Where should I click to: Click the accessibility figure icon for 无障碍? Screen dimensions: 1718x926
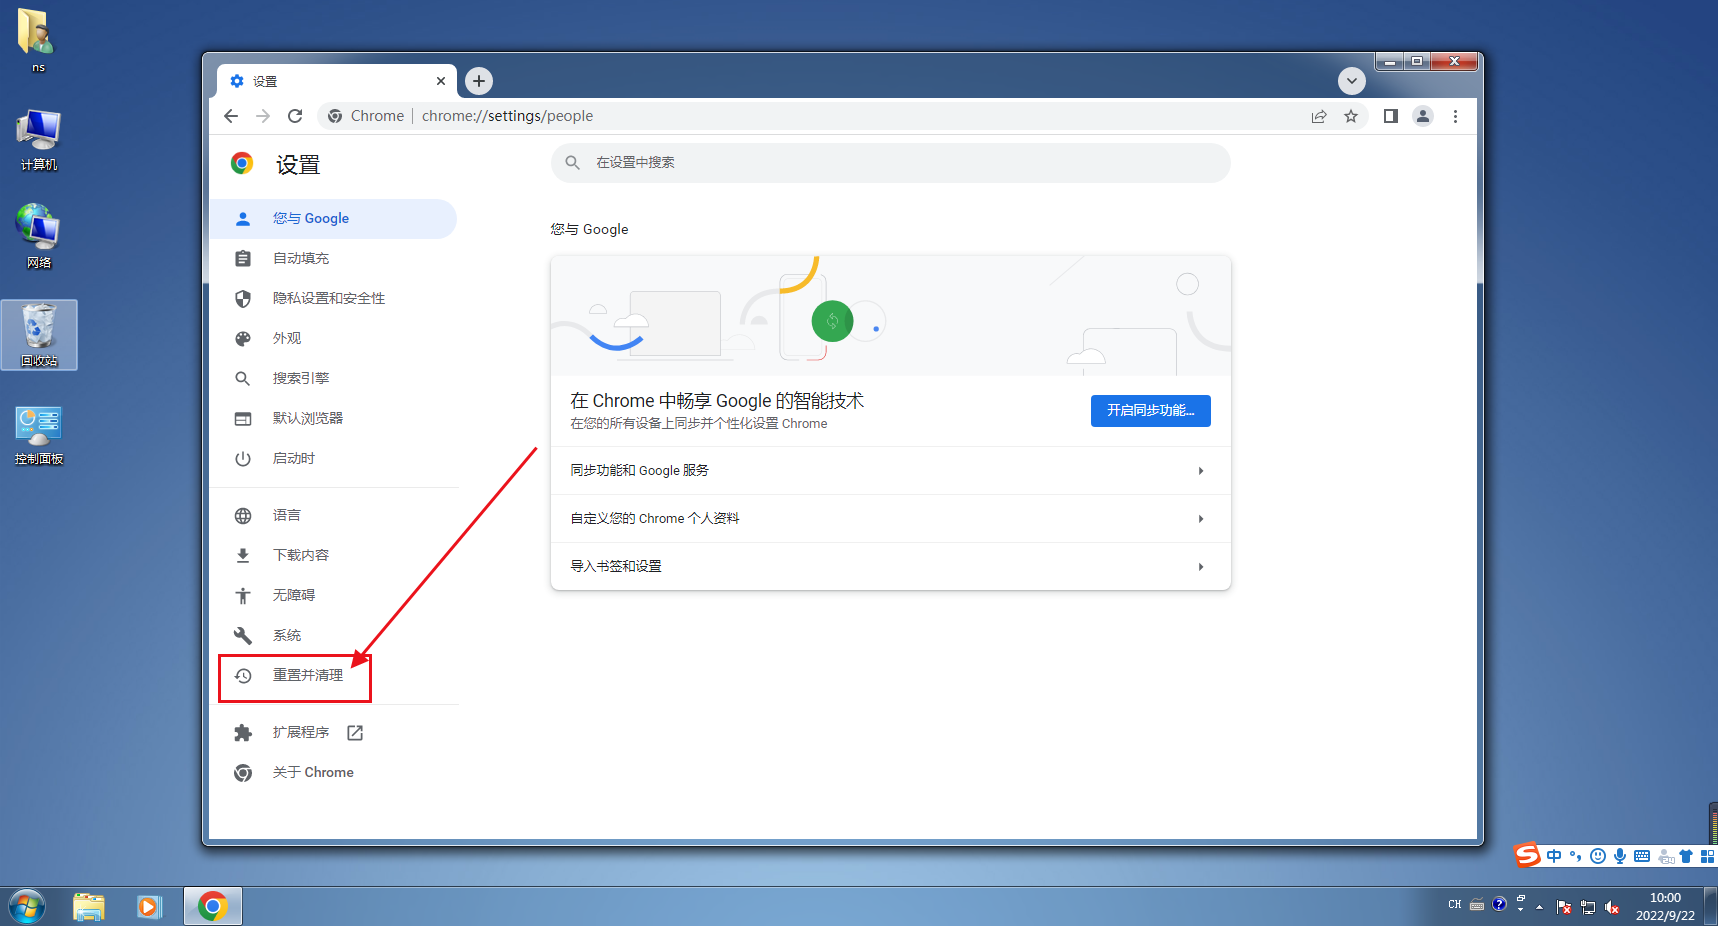[x=243, y=595]
